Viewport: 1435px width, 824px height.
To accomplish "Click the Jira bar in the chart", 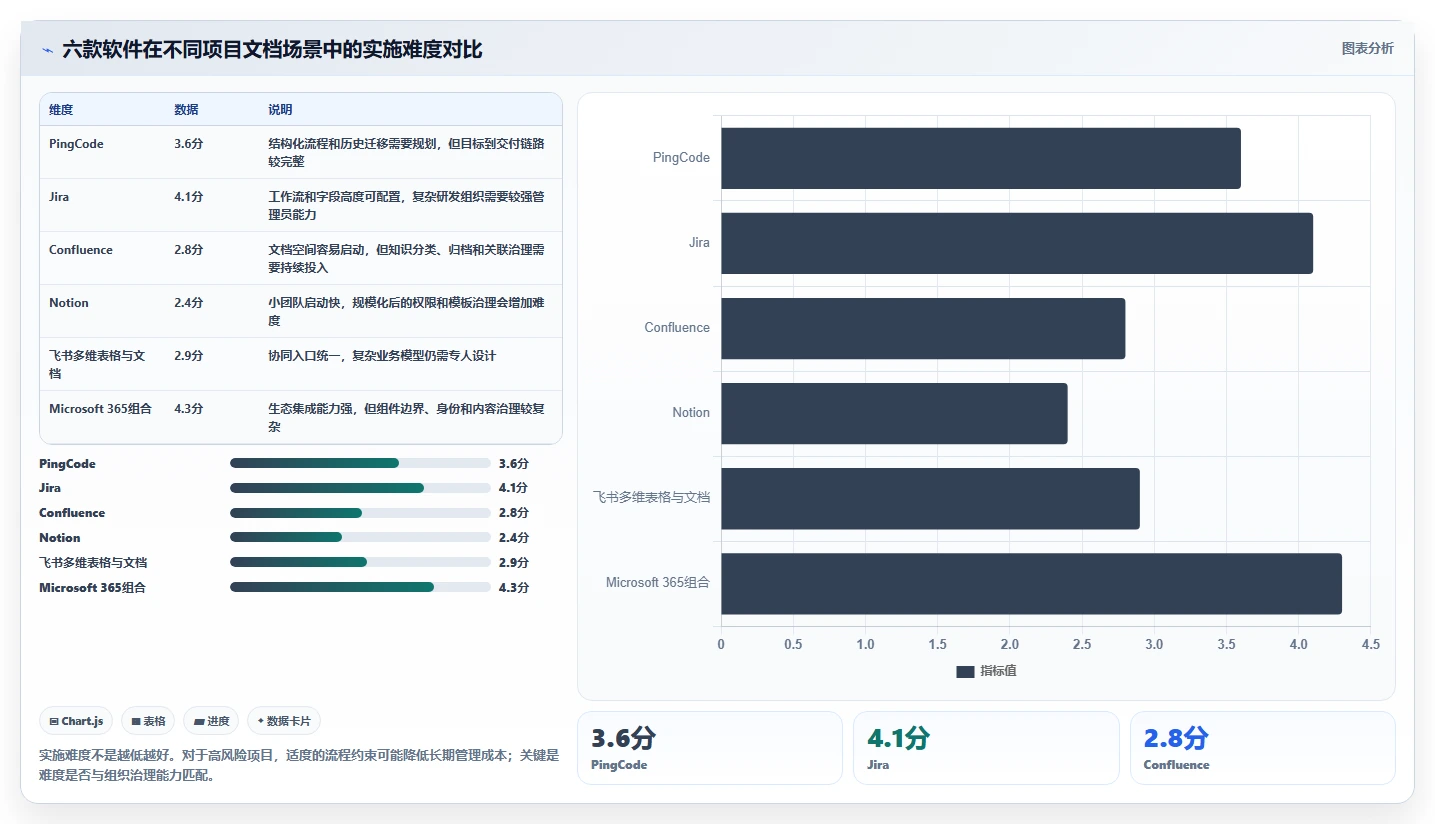I will (1017, 243).
